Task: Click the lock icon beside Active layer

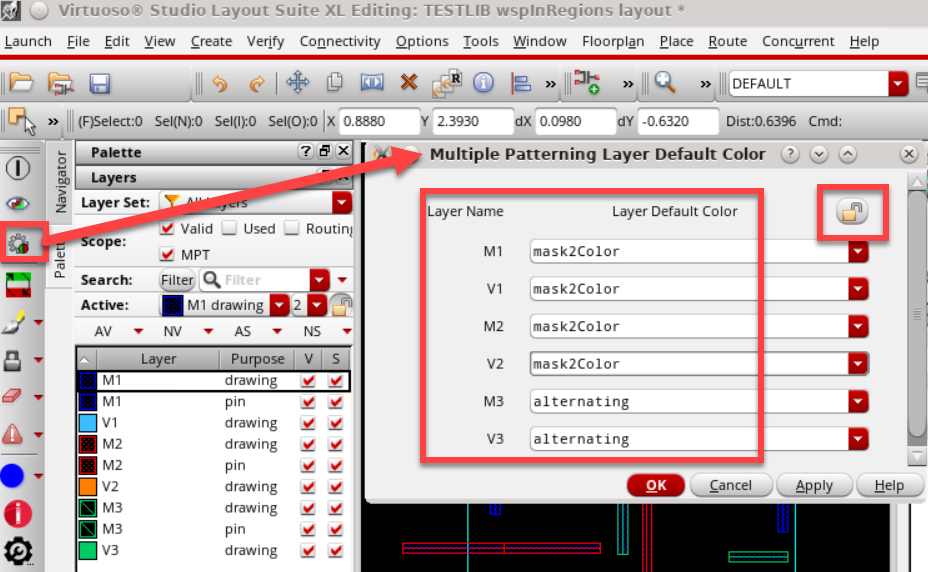Action: pos(341,305)
